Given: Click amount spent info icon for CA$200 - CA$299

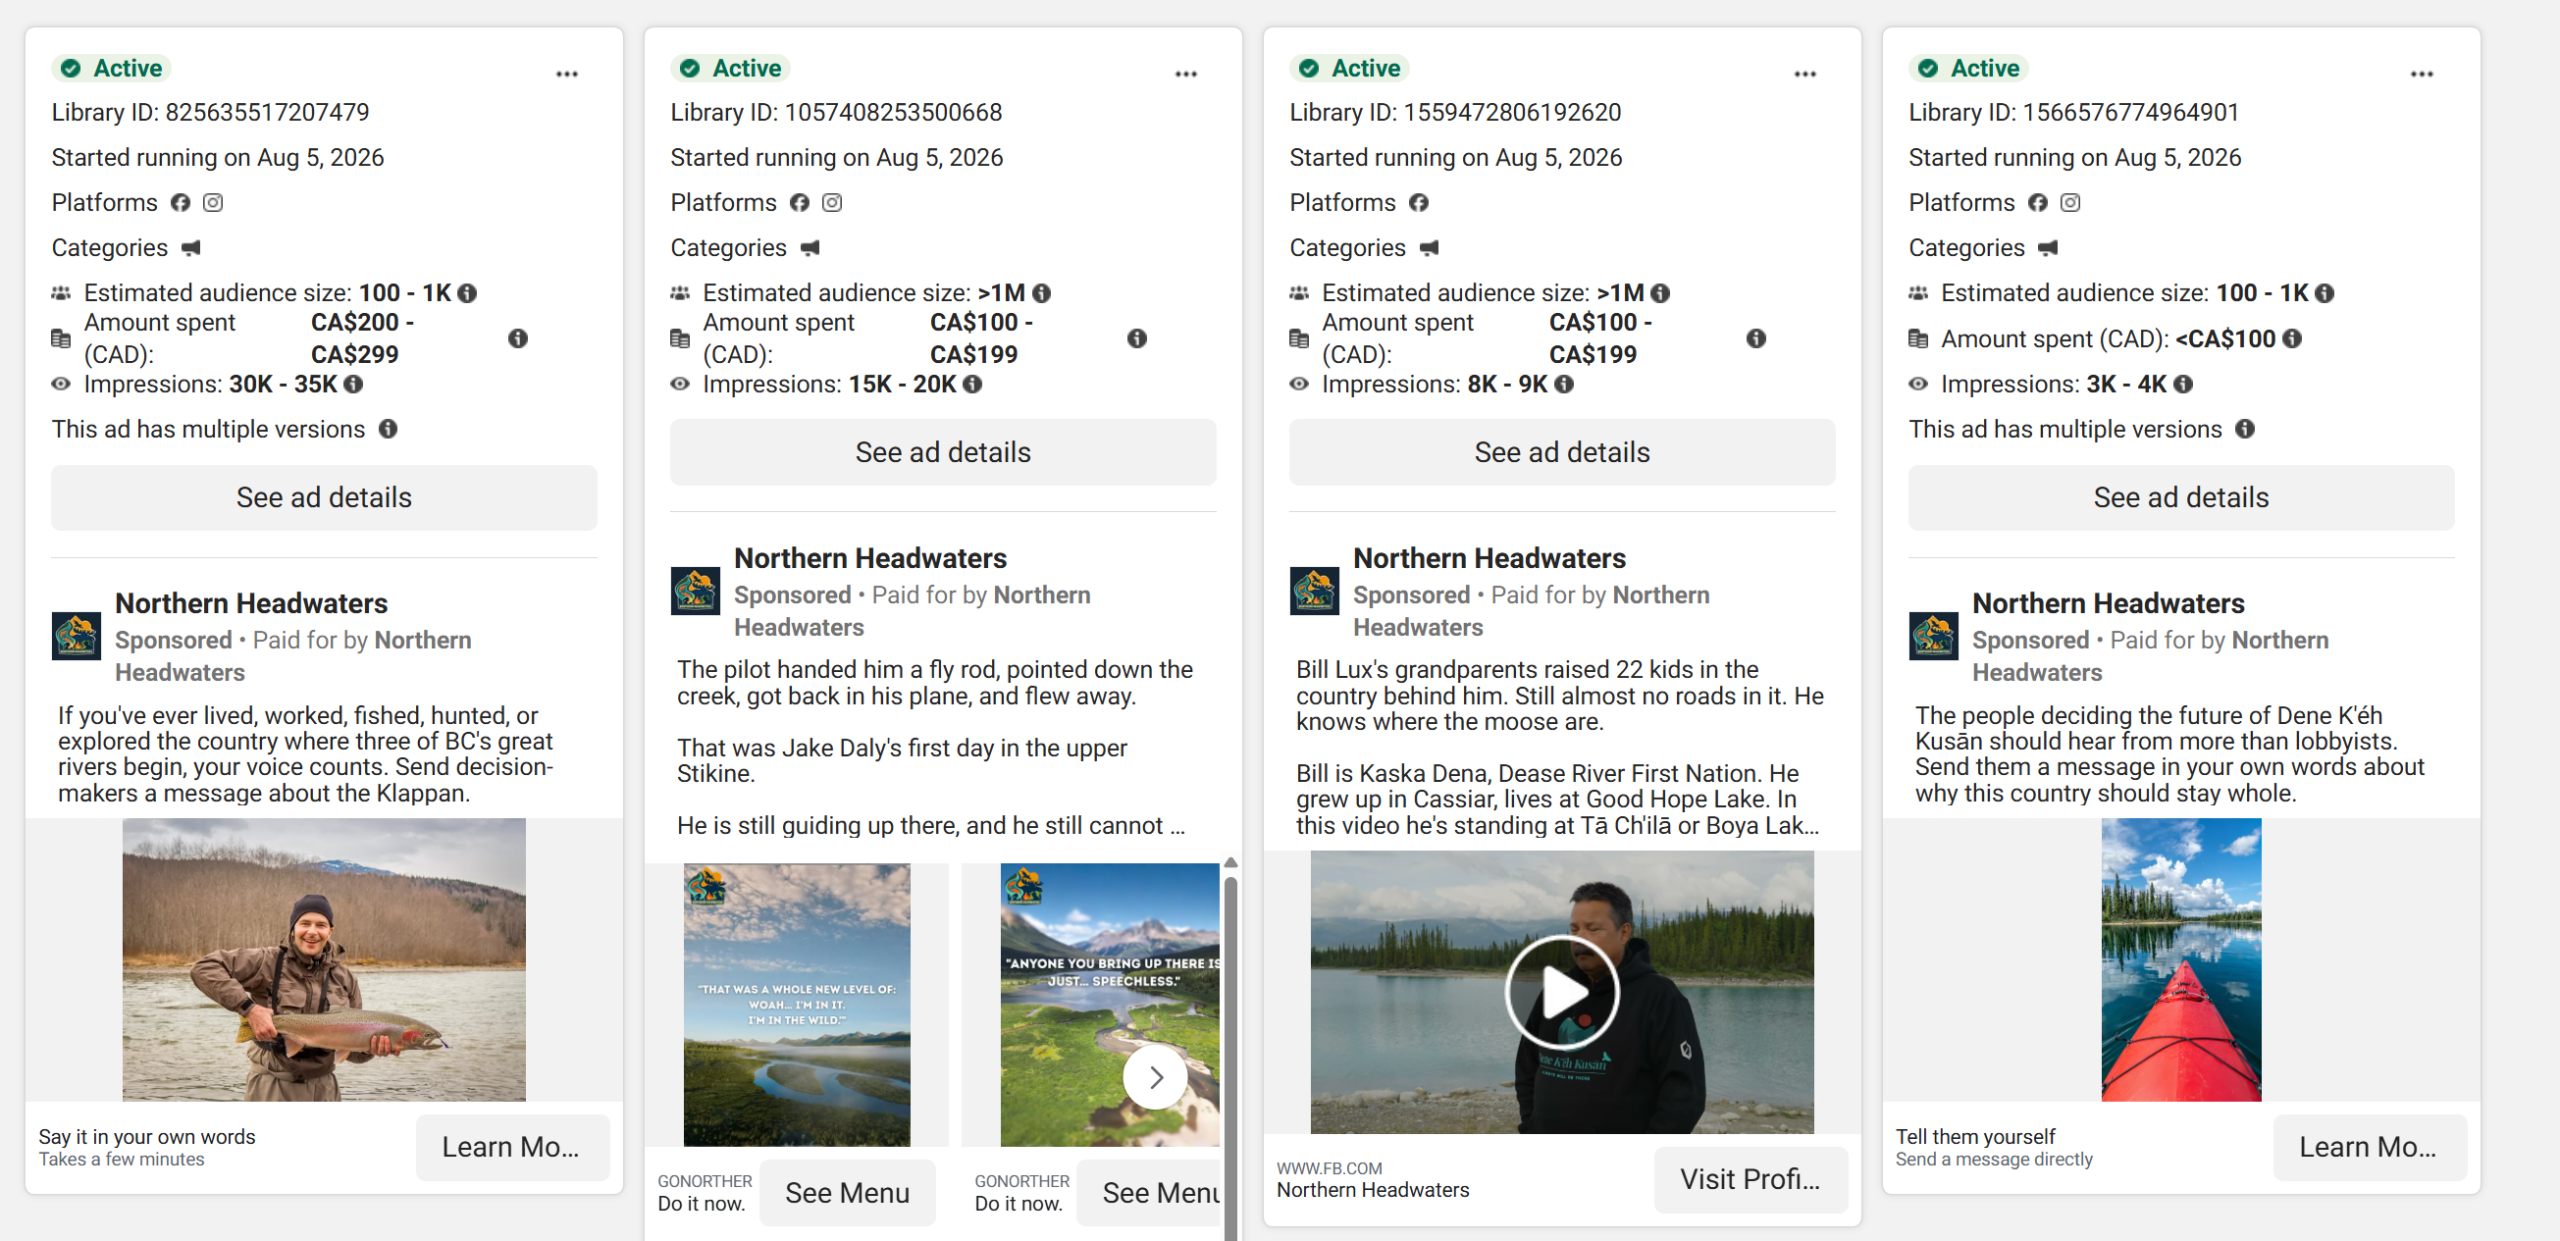Looking at the screenshot, I should [518, 338].
